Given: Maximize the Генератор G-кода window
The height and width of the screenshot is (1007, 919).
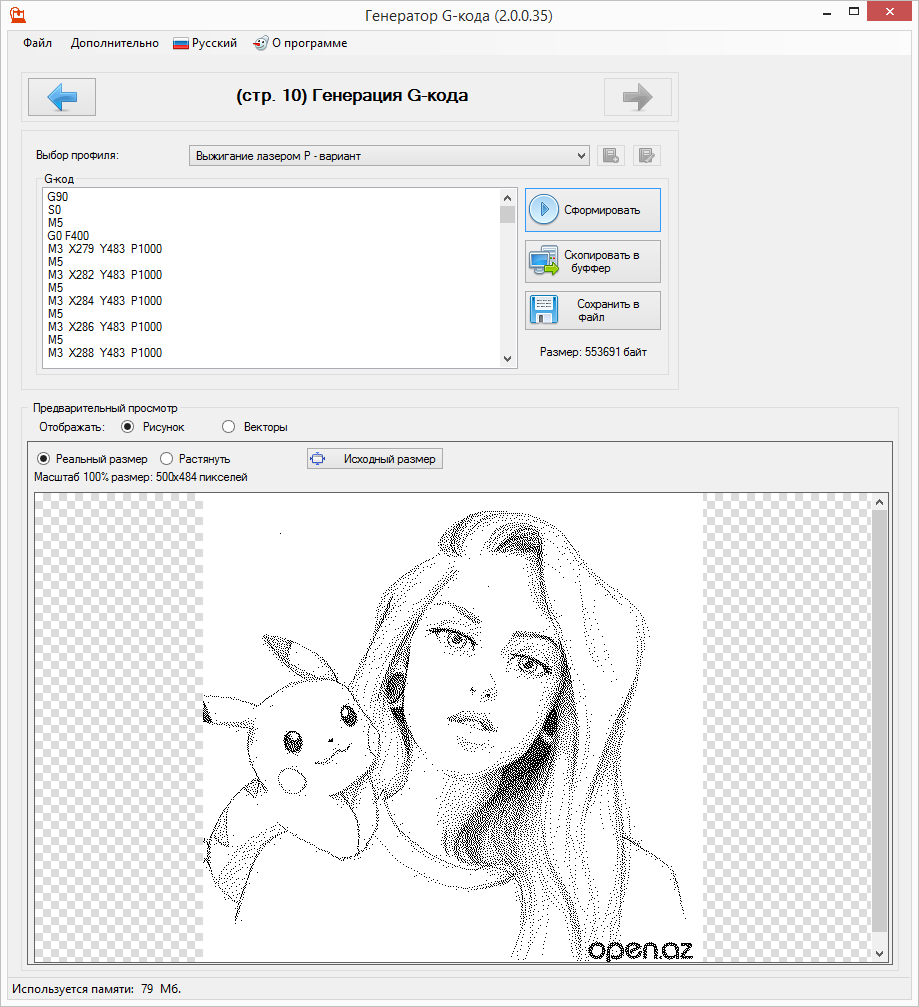Looking at the screenshot, I should [x=853, y=12].
